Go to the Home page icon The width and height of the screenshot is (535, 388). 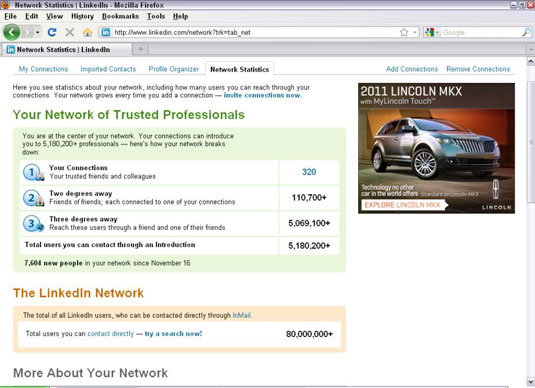tap(87, 32)
